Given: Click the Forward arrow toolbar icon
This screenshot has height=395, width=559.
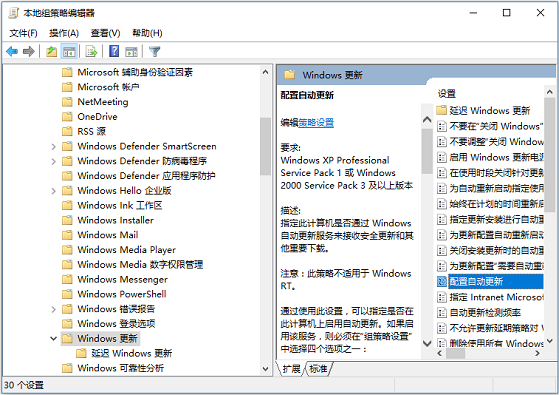Looking at the screenshot, I should click(29, 52).
